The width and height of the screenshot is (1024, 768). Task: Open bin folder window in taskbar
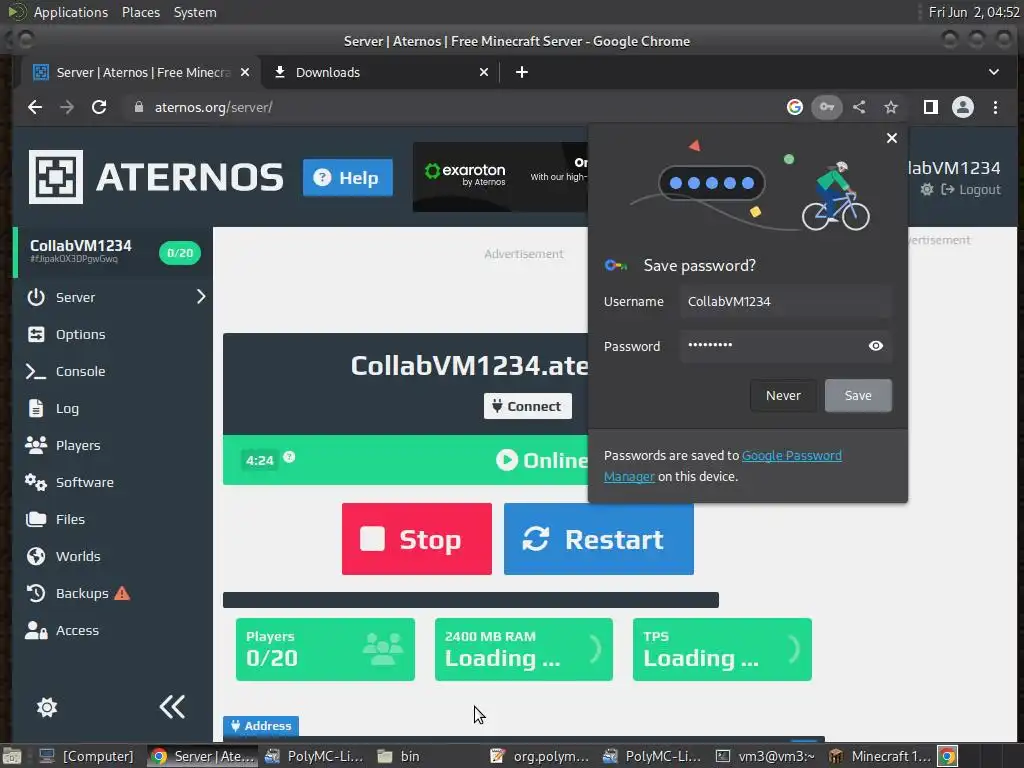(399, 756)
